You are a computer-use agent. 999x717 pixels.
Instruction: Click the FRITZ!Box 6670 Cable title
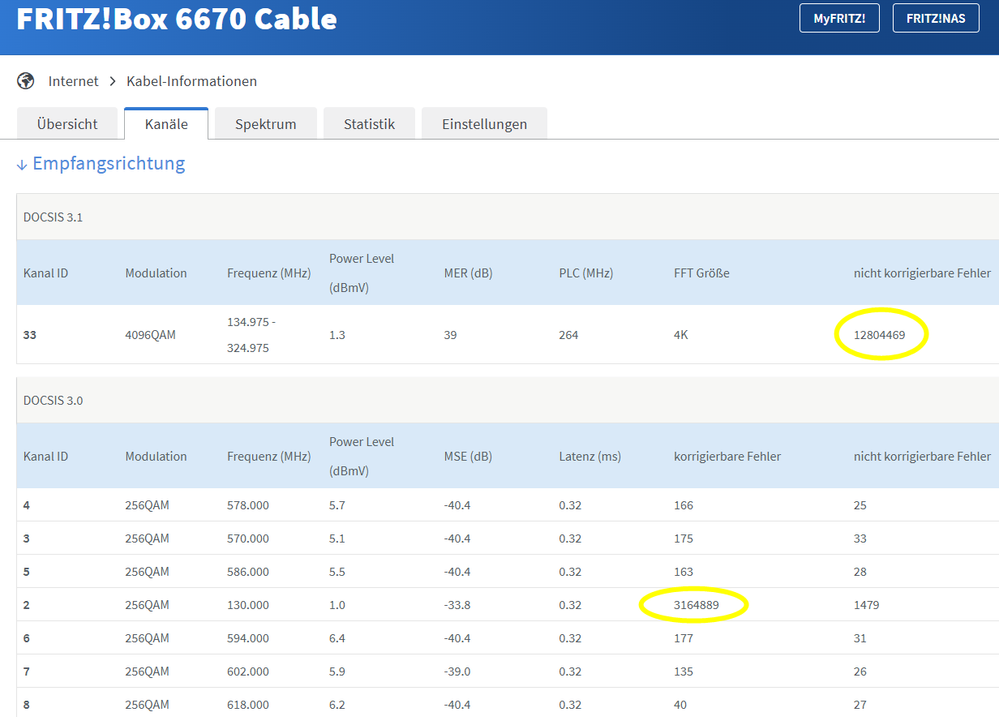(x=176, y=18)
